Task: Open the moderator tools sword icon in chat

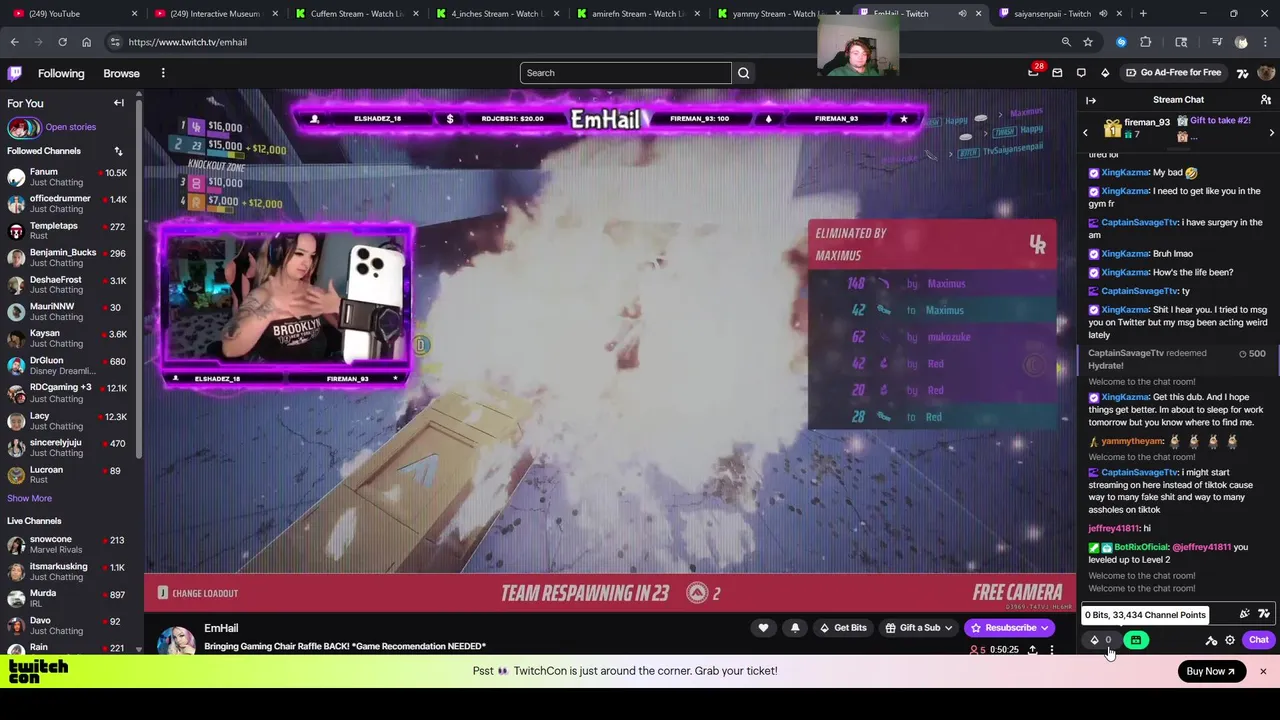Action: pos(1211,640)
